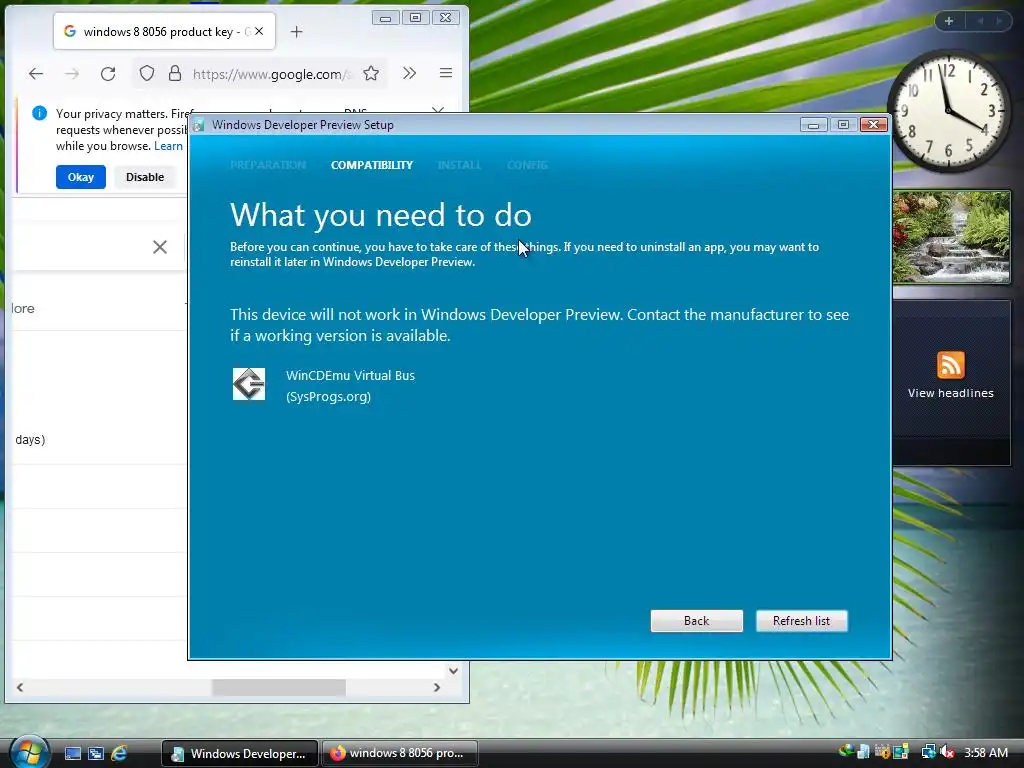
Task: Click the site padlock icon in Firefox
Action: point(174,73)
